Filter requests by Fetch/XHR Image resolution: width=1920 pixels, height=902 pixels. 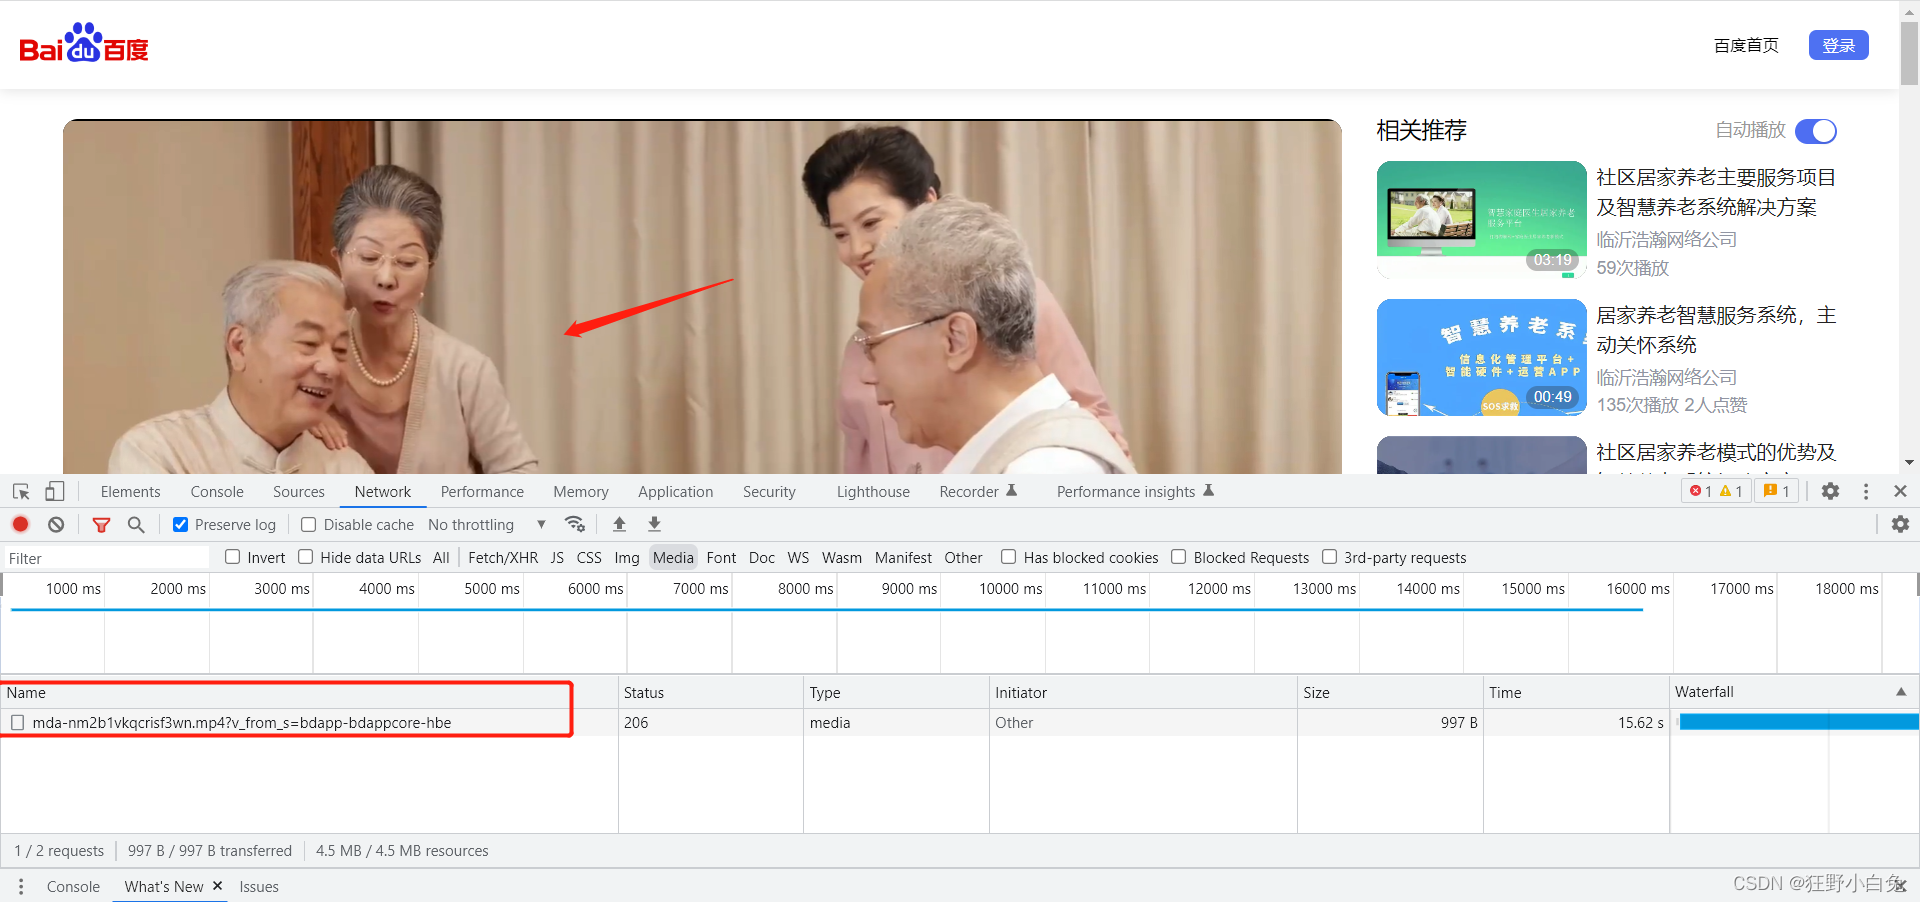503,557
